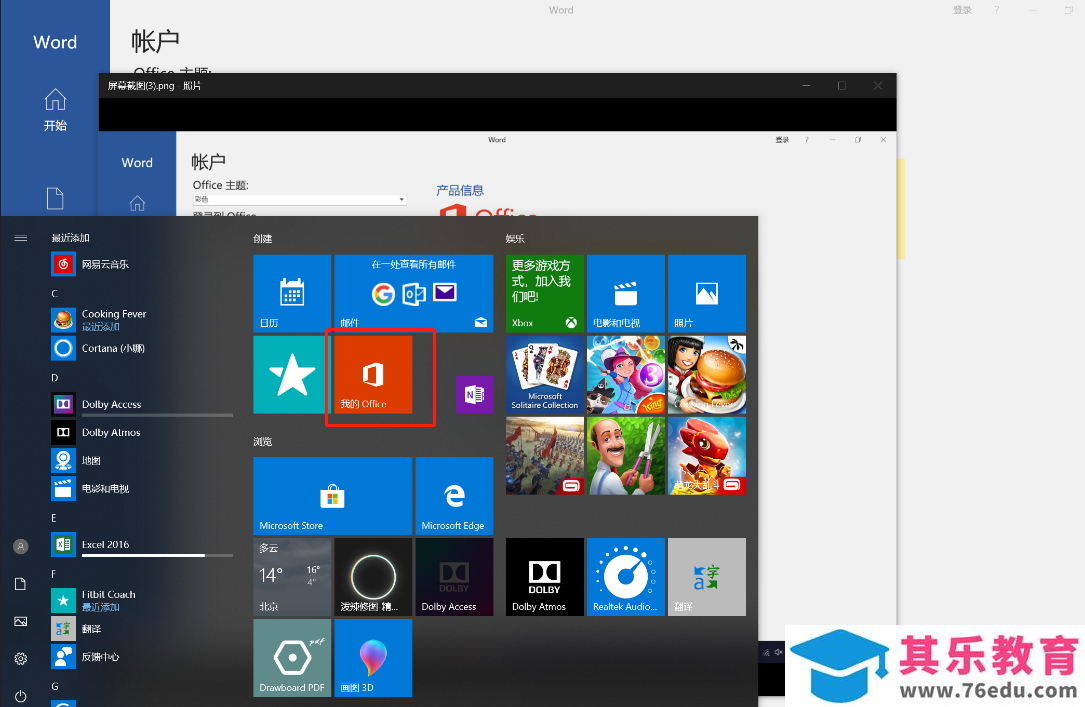Open 反馈中心 from the app list

(x=142, y=656)
